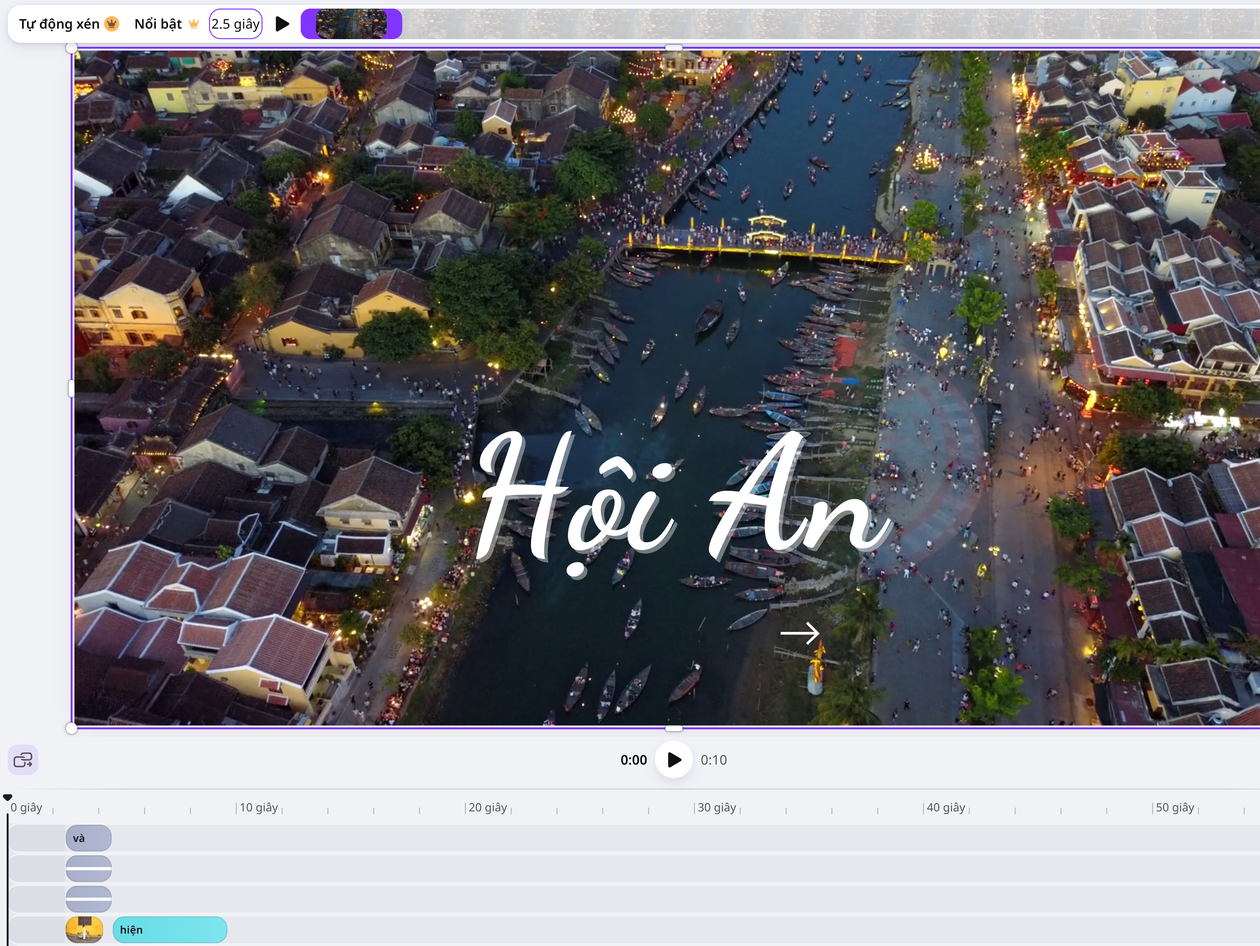This screenshot has height=946, width=1260.
Task: Click the 10 giây mark on timeline ruler
Action: point(258,808)
